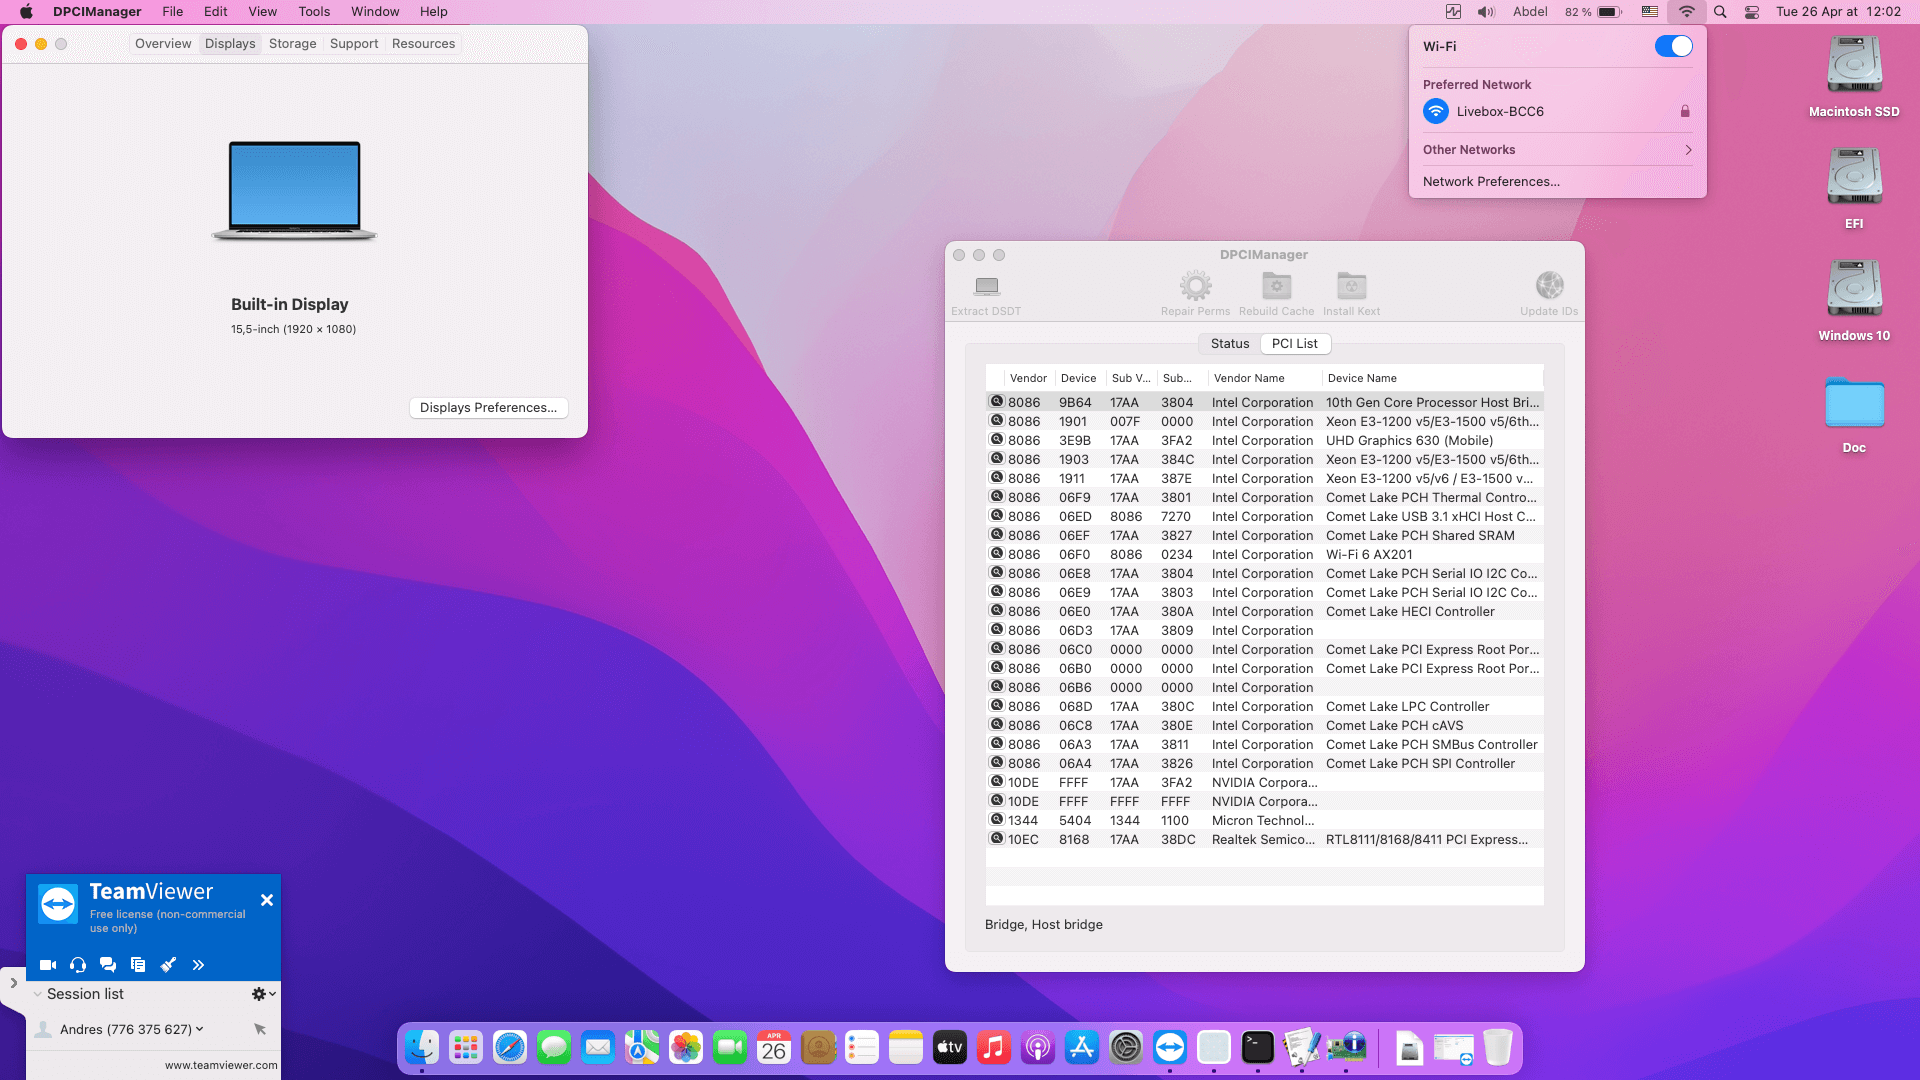Click the Rebuild Cache toolbar icon
This screenshot has width=1920, height=1080.
[x=1276, y=286]
